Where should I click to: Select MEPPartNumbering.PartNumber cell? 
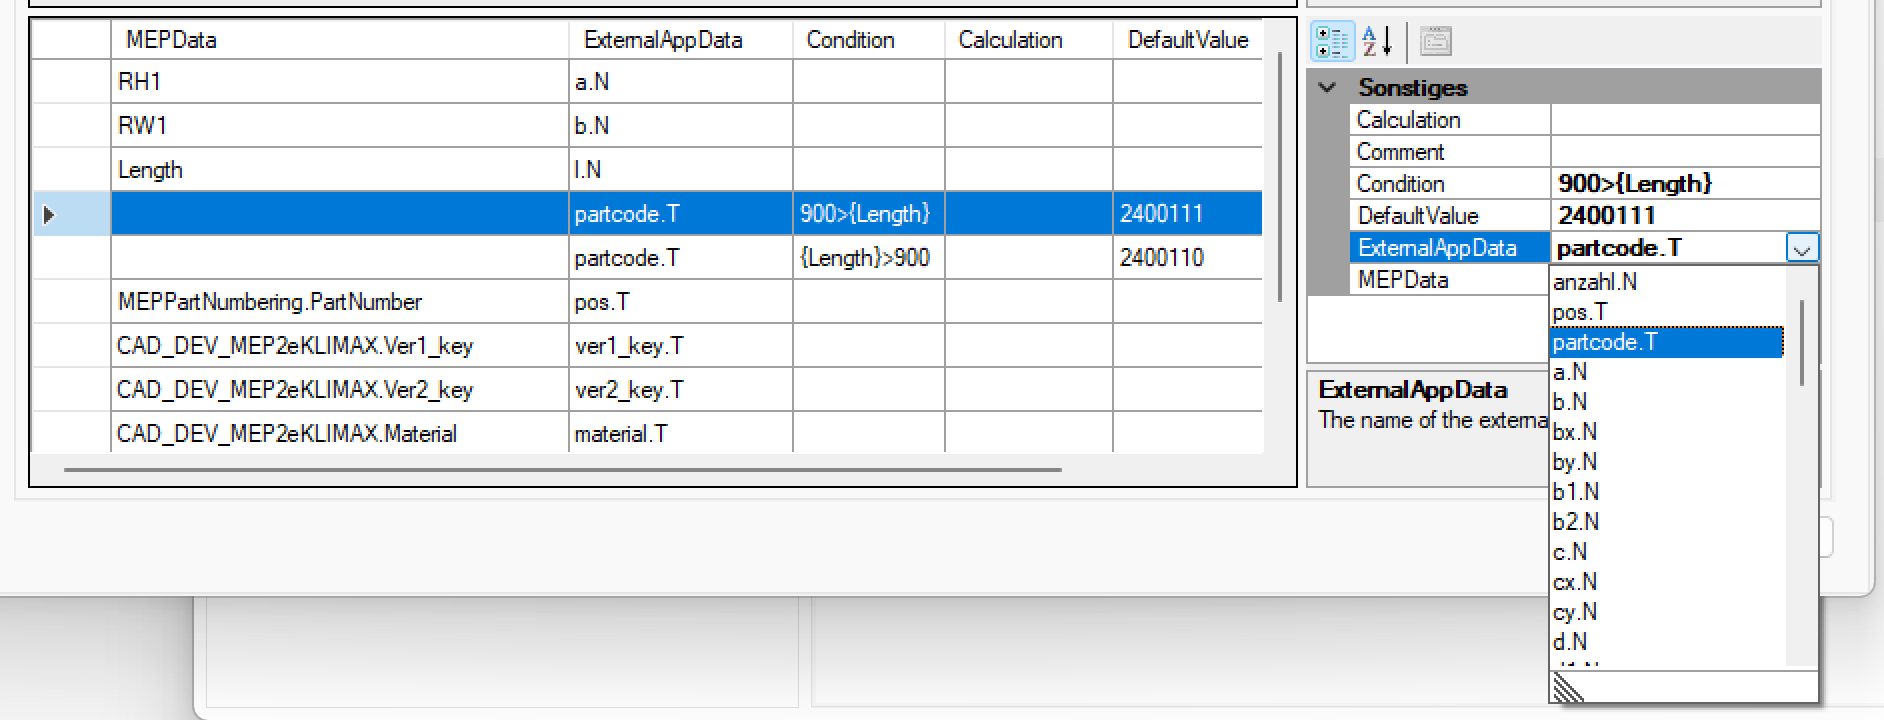pos(340,302)
